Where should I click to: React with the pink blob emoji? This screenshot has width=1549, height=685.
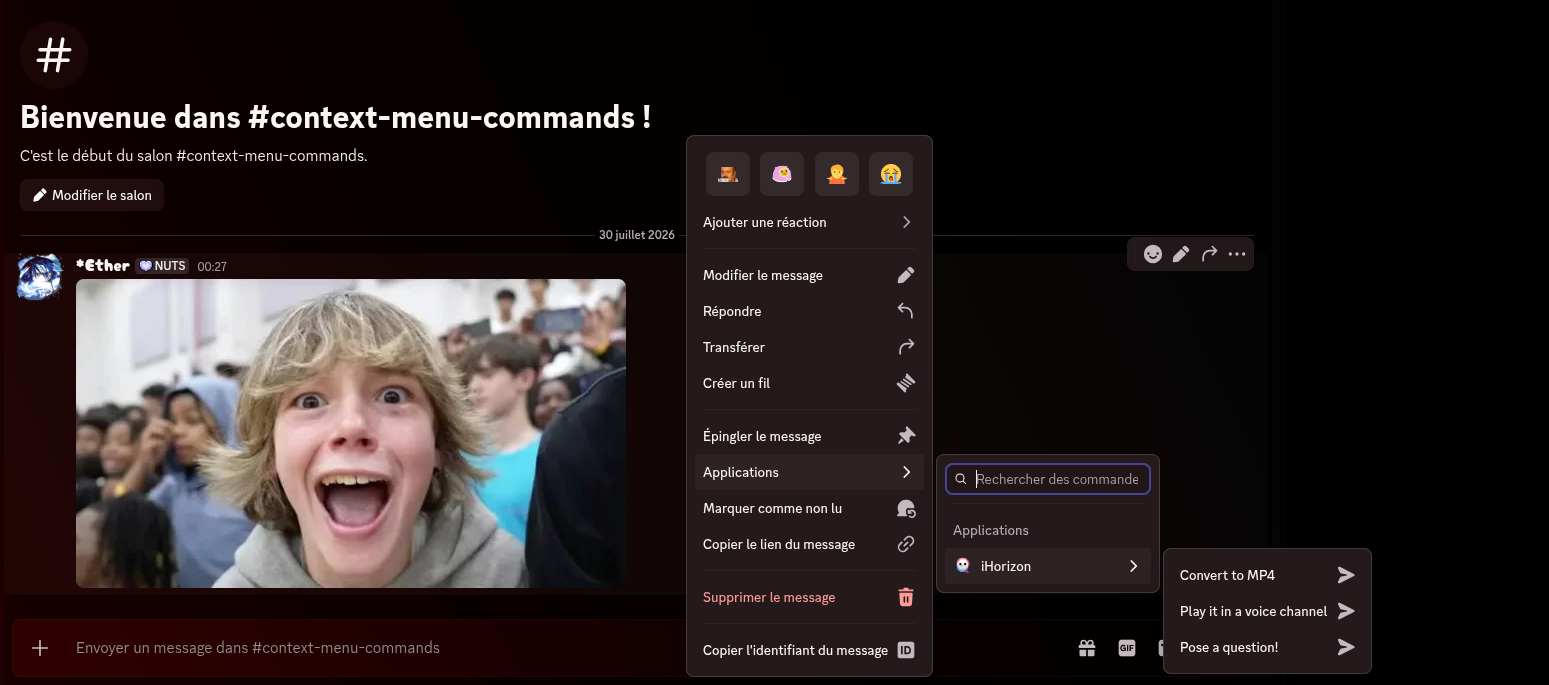pos(782,174)
